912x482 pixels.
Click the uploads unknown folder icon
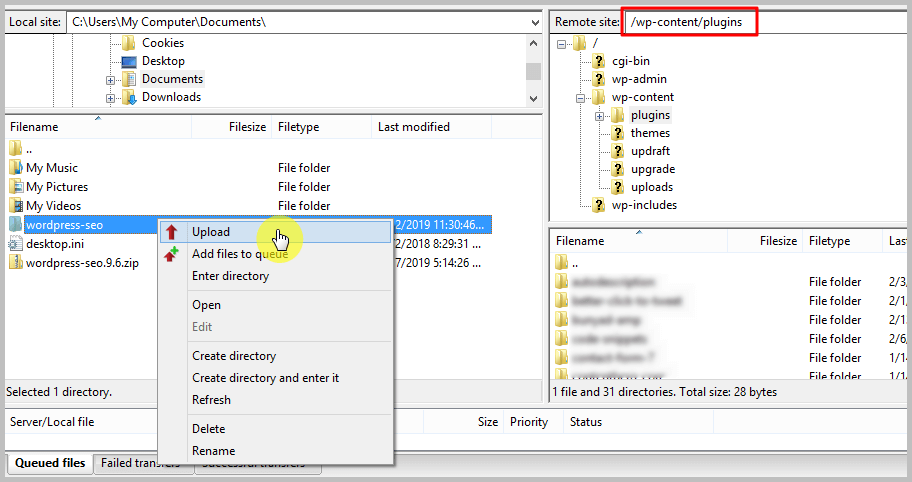[x=618, y=187]
